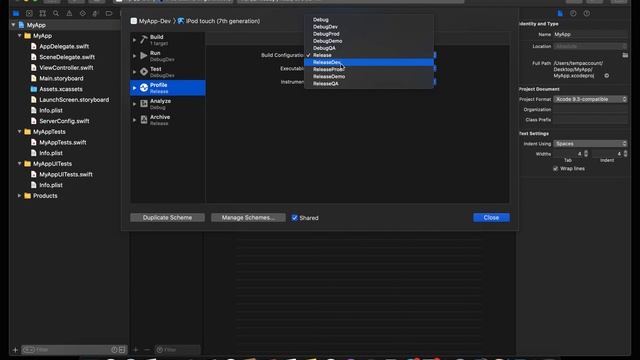Click the blue Close button
This screenshot has height=360, width=640.
pos(491,218)
